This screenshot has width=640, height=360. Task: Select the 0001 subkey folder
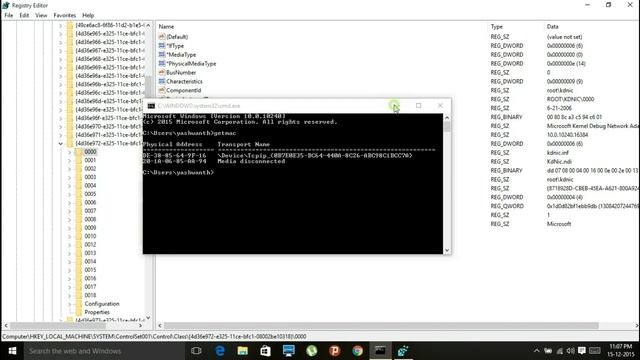click(x=90, y=160)
